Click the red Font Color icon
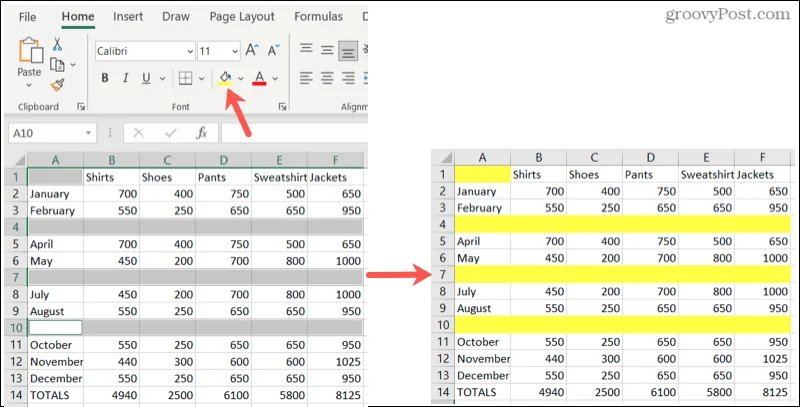 [x=259, y=78]
